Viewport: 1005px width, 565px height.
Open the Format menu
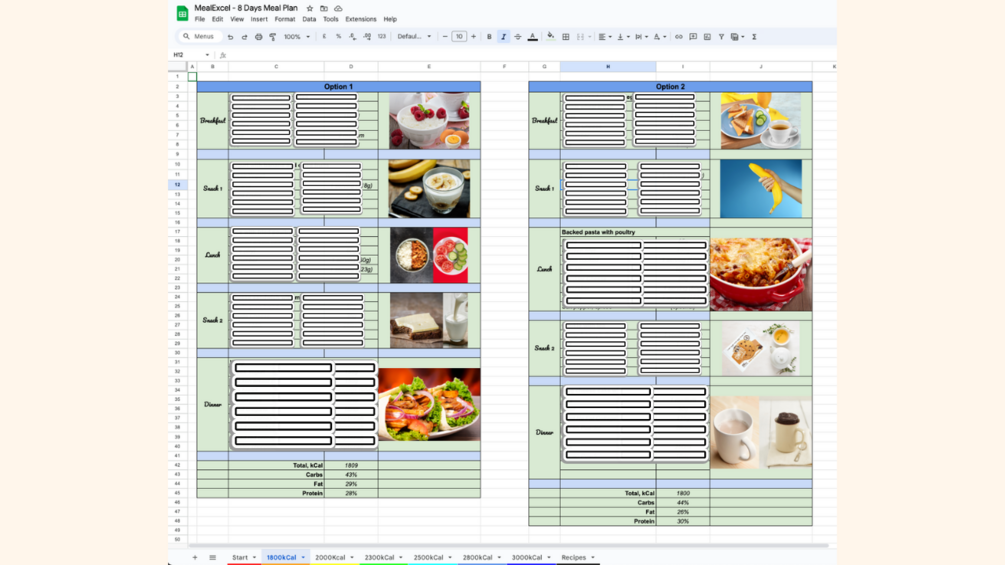click(285, 19)
